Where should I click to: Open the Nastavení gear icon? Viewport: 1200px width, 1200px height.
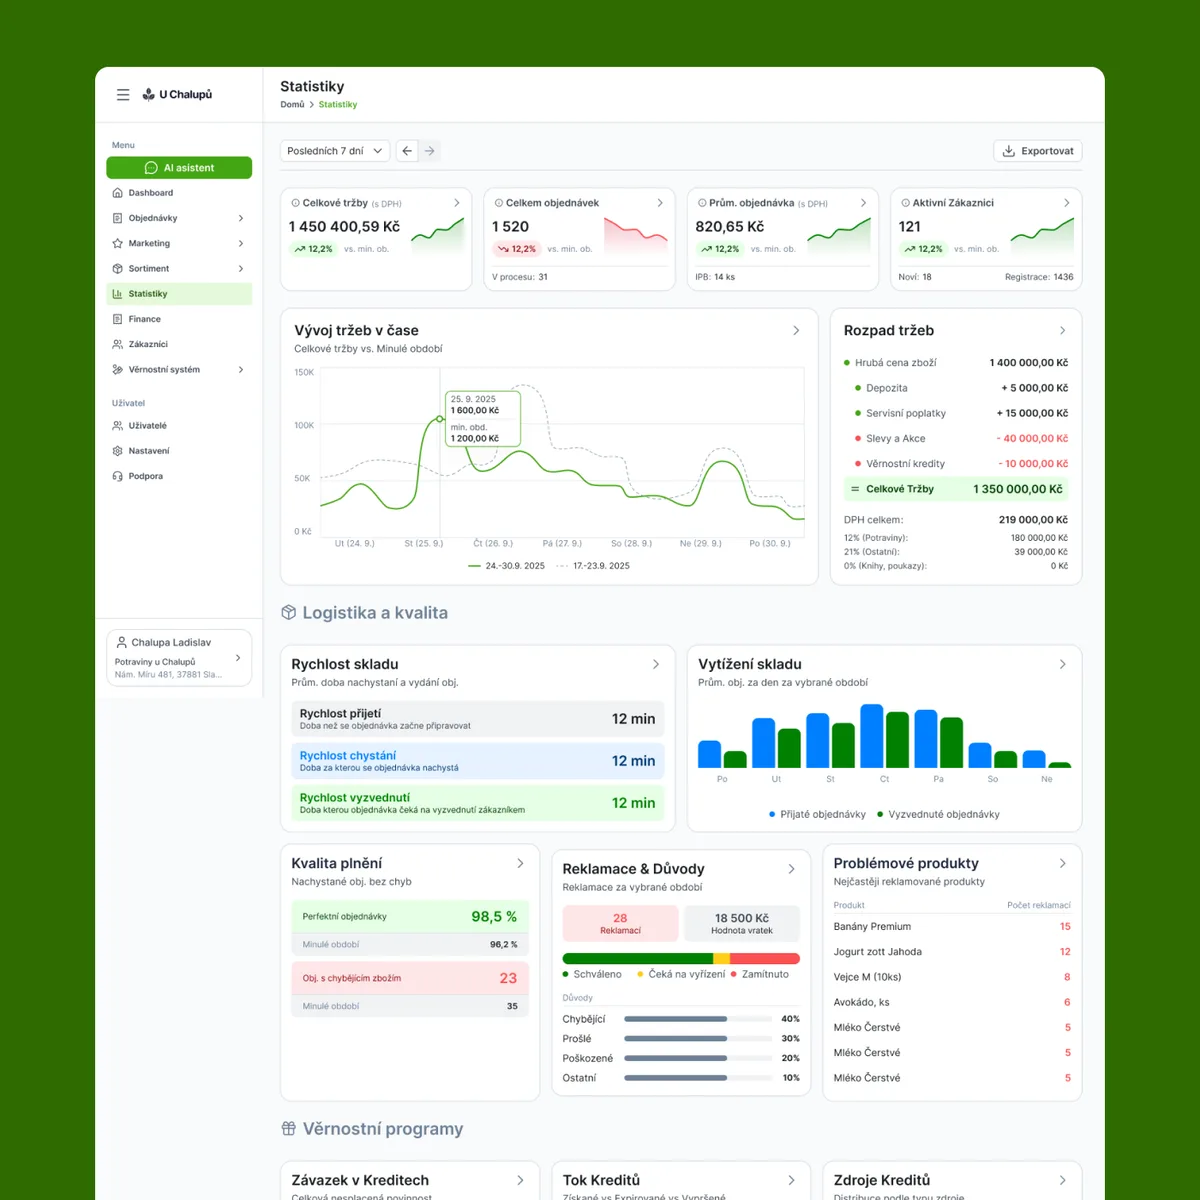click(118, 451)
